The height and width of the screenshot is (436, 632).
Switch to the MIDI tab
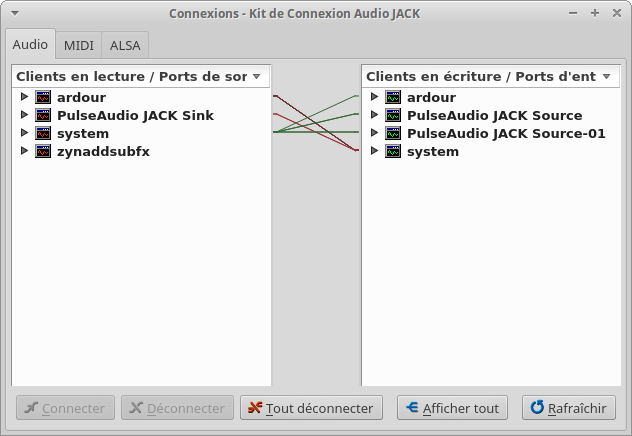tap(79, 46)
